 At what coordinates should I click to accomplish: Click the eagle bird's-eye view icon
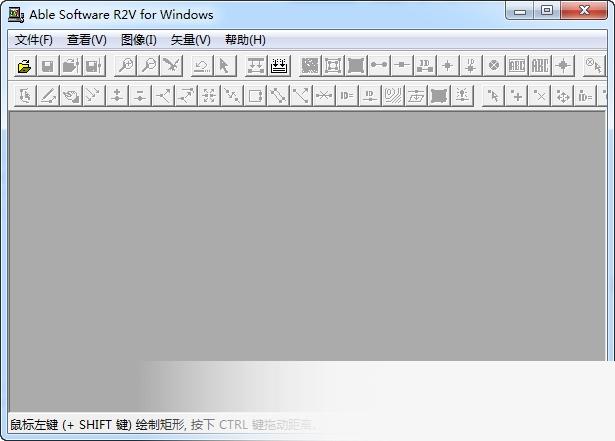(x=172, y=66)
